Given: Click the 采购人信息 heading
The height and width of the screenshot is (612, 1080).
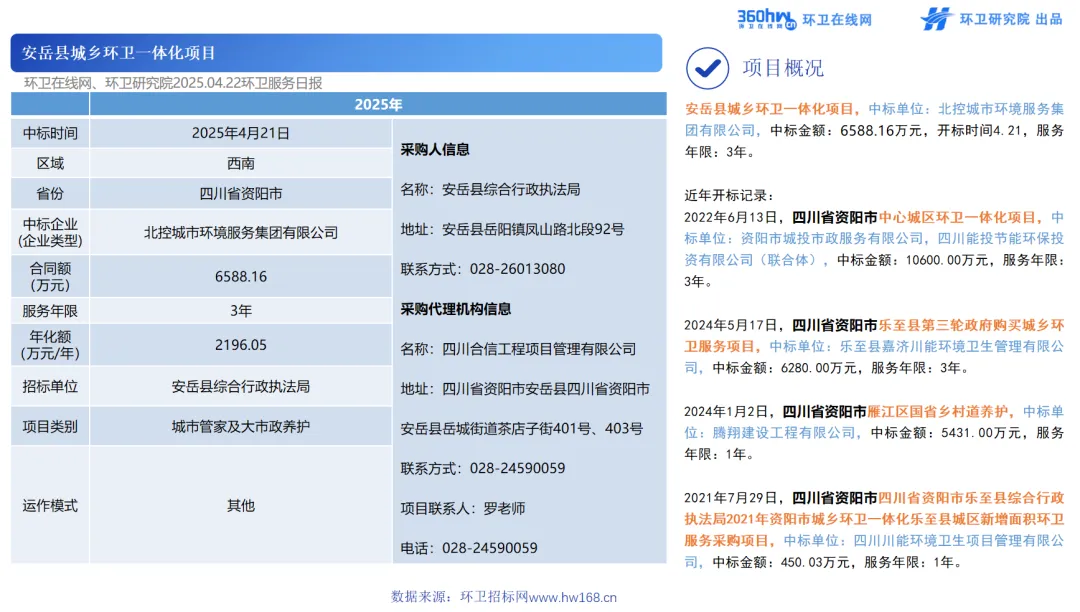Looking at the screenshot, I should (435, 149).
